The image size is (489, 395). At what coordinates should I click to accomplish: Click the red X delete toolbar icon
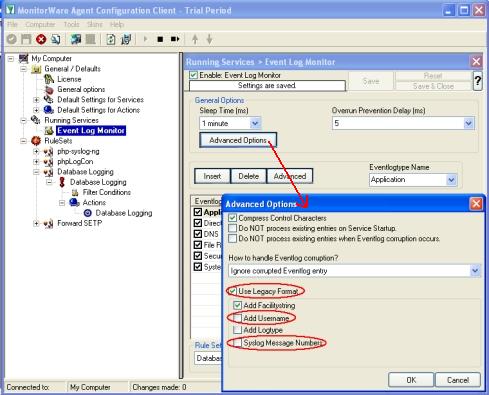(x=41, y=39)
